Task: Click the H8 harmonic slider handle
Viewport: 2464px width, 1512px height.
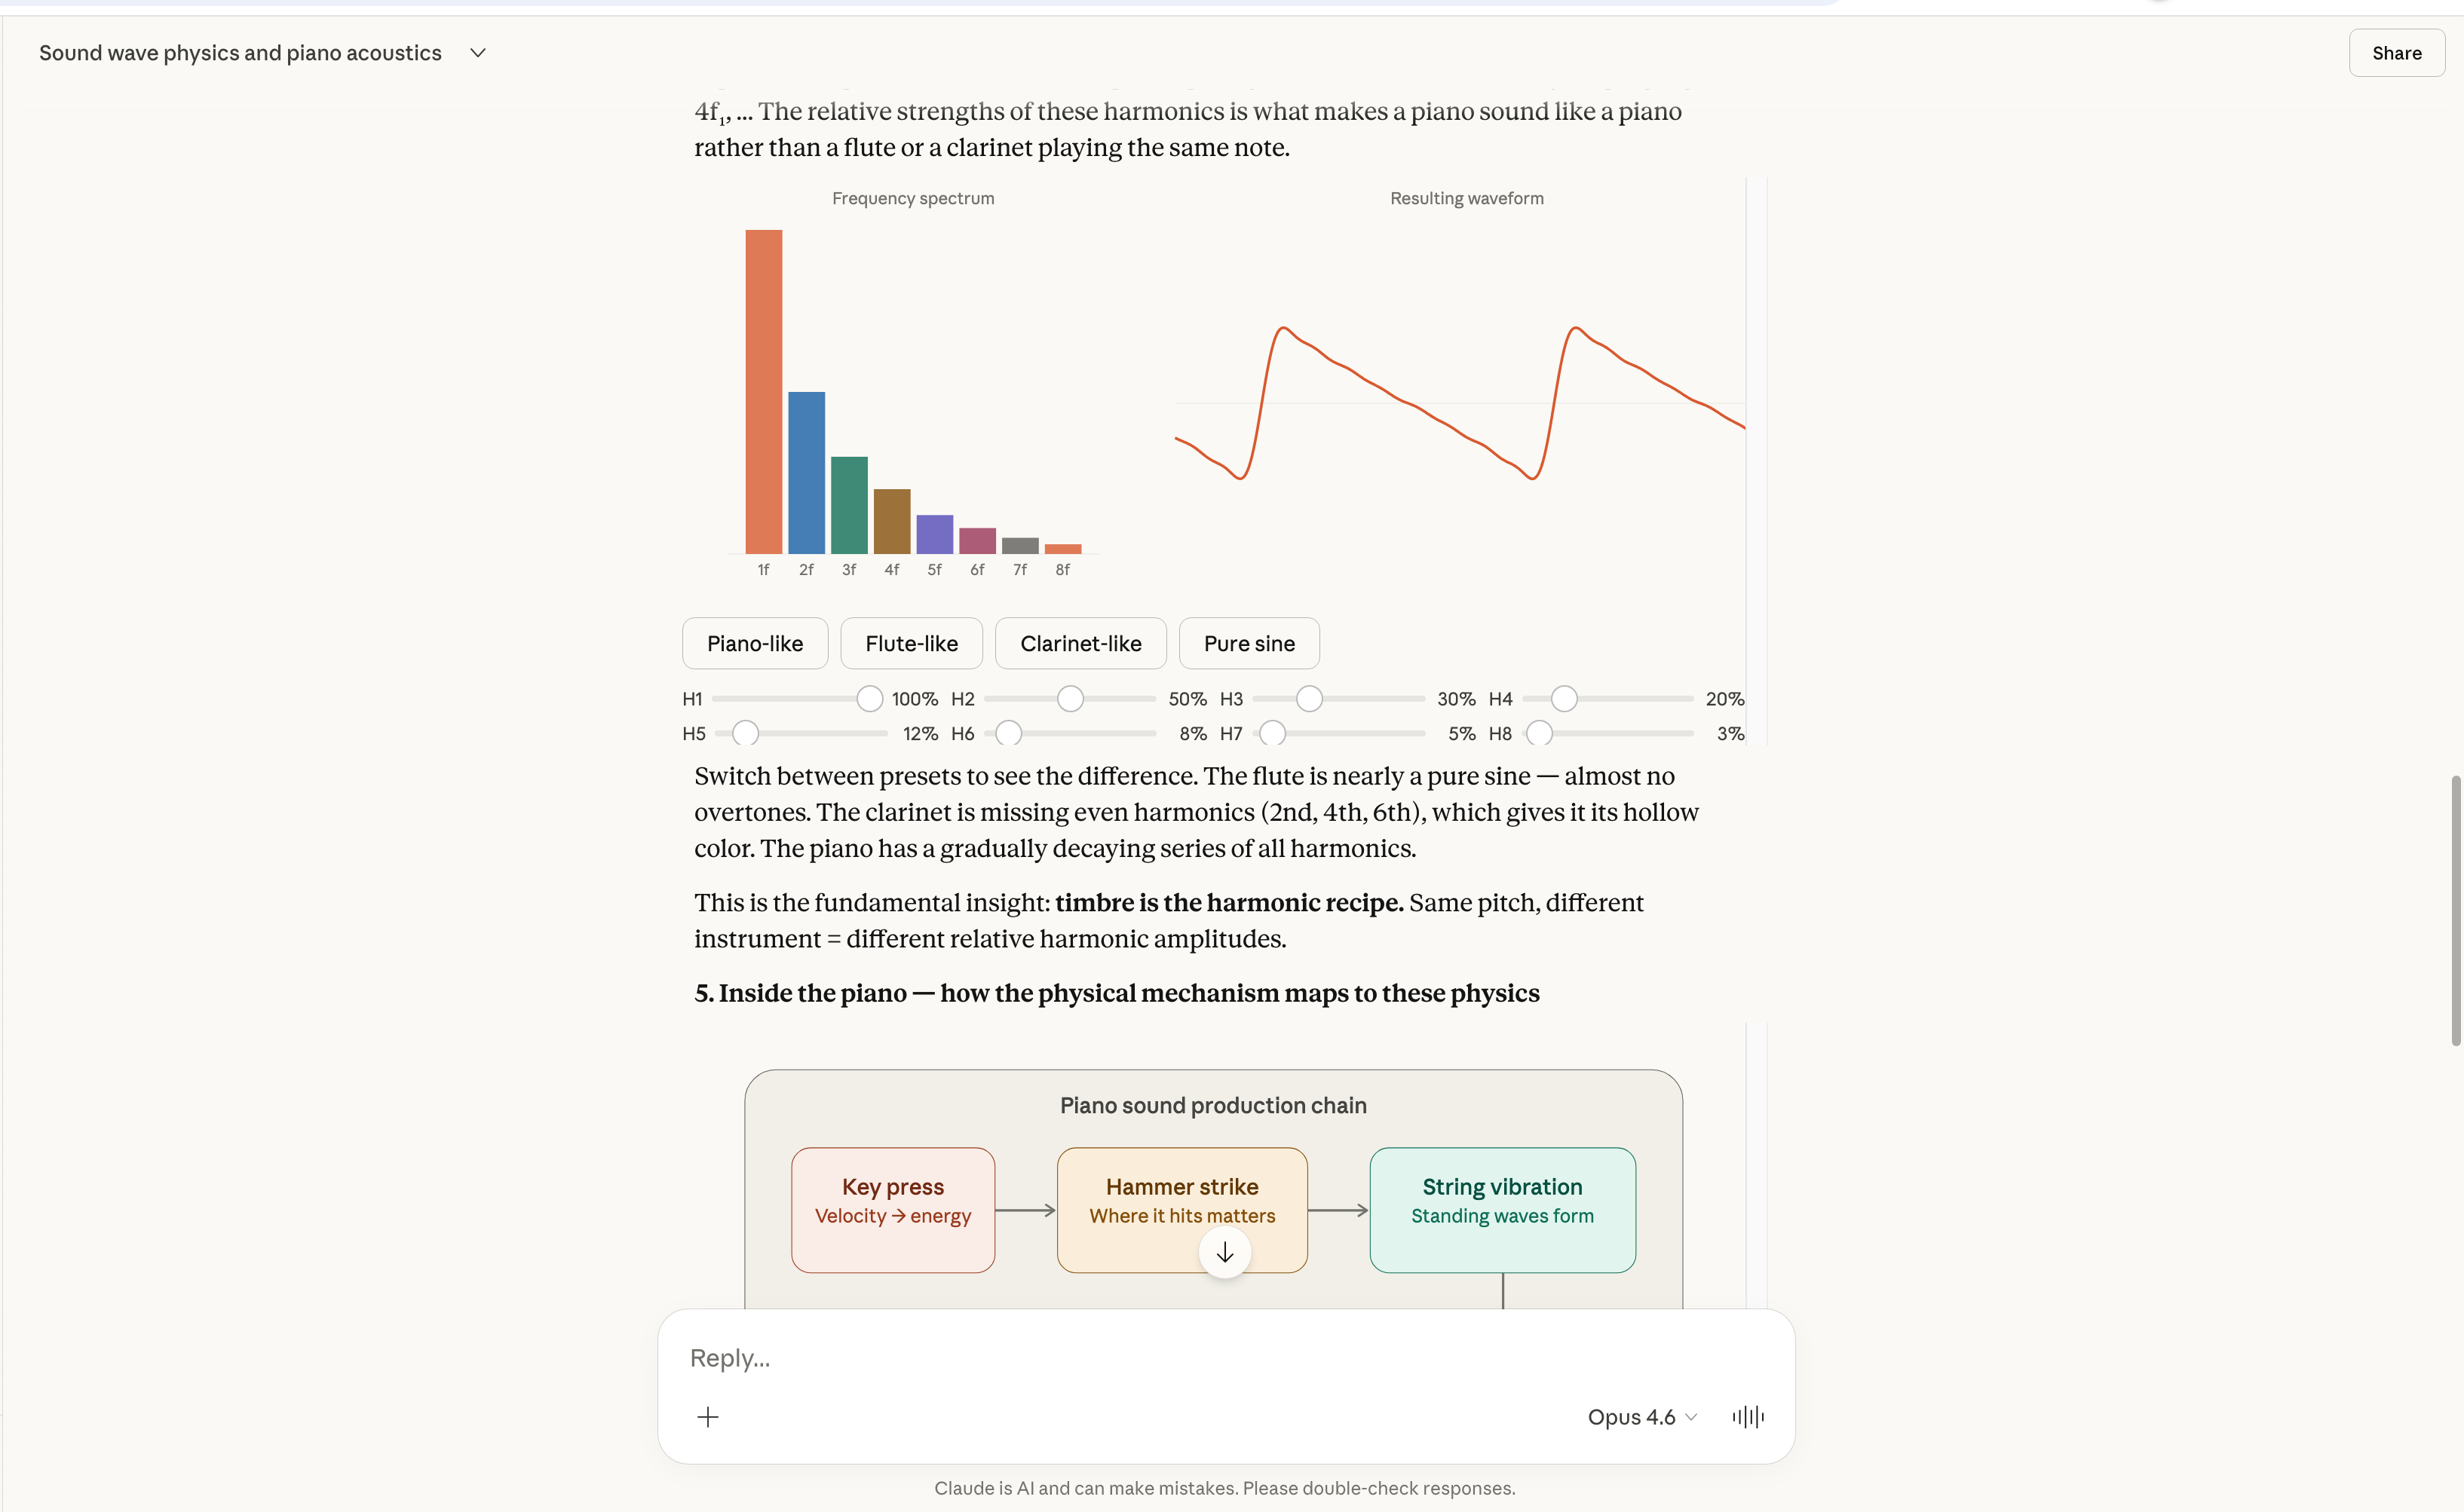Action: 1540,734
